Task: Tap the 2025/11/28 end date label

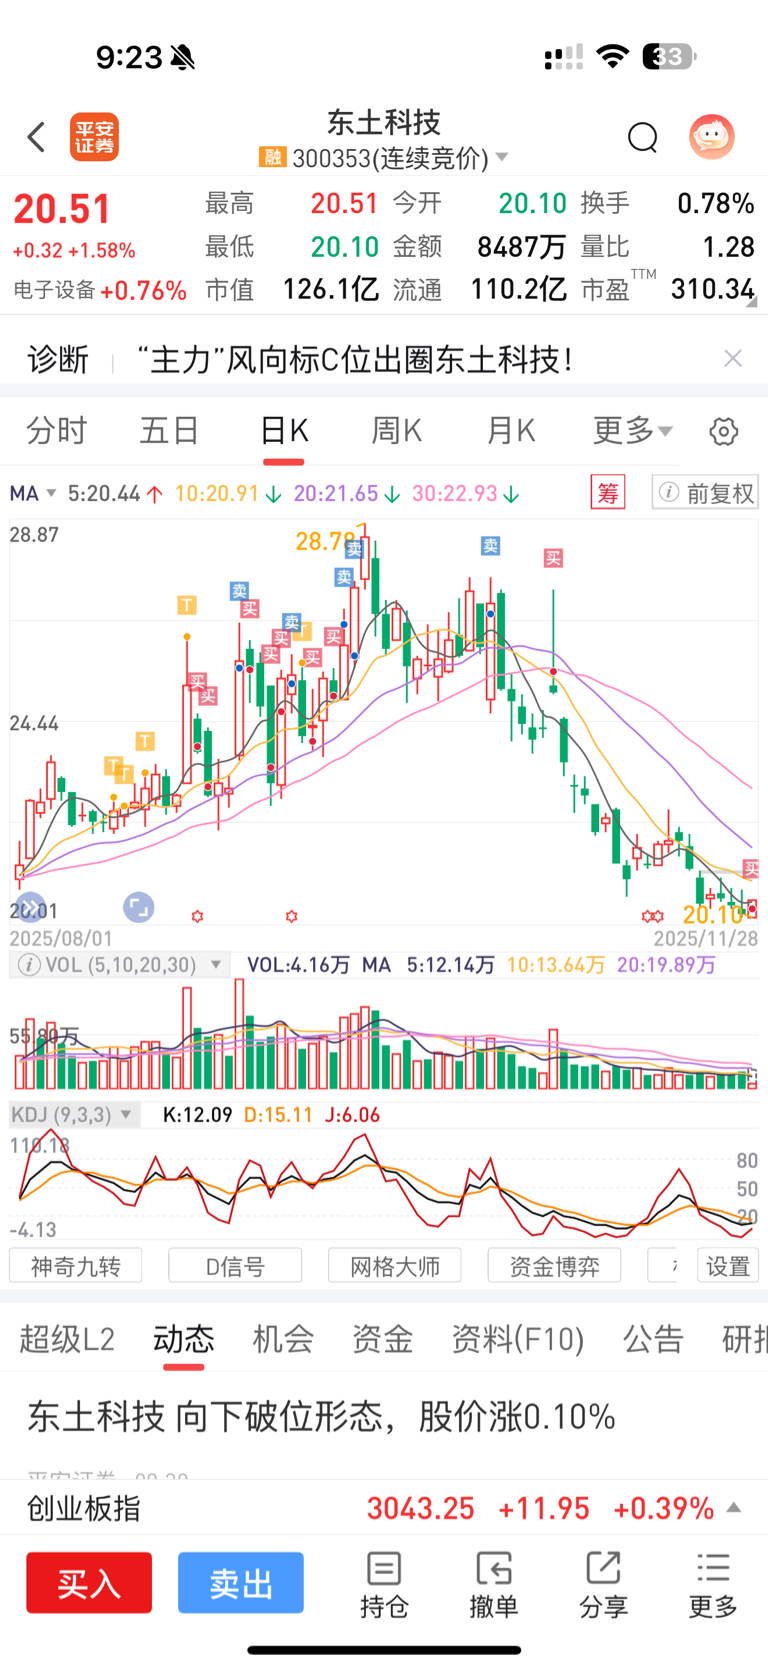Action: [706, 939]
